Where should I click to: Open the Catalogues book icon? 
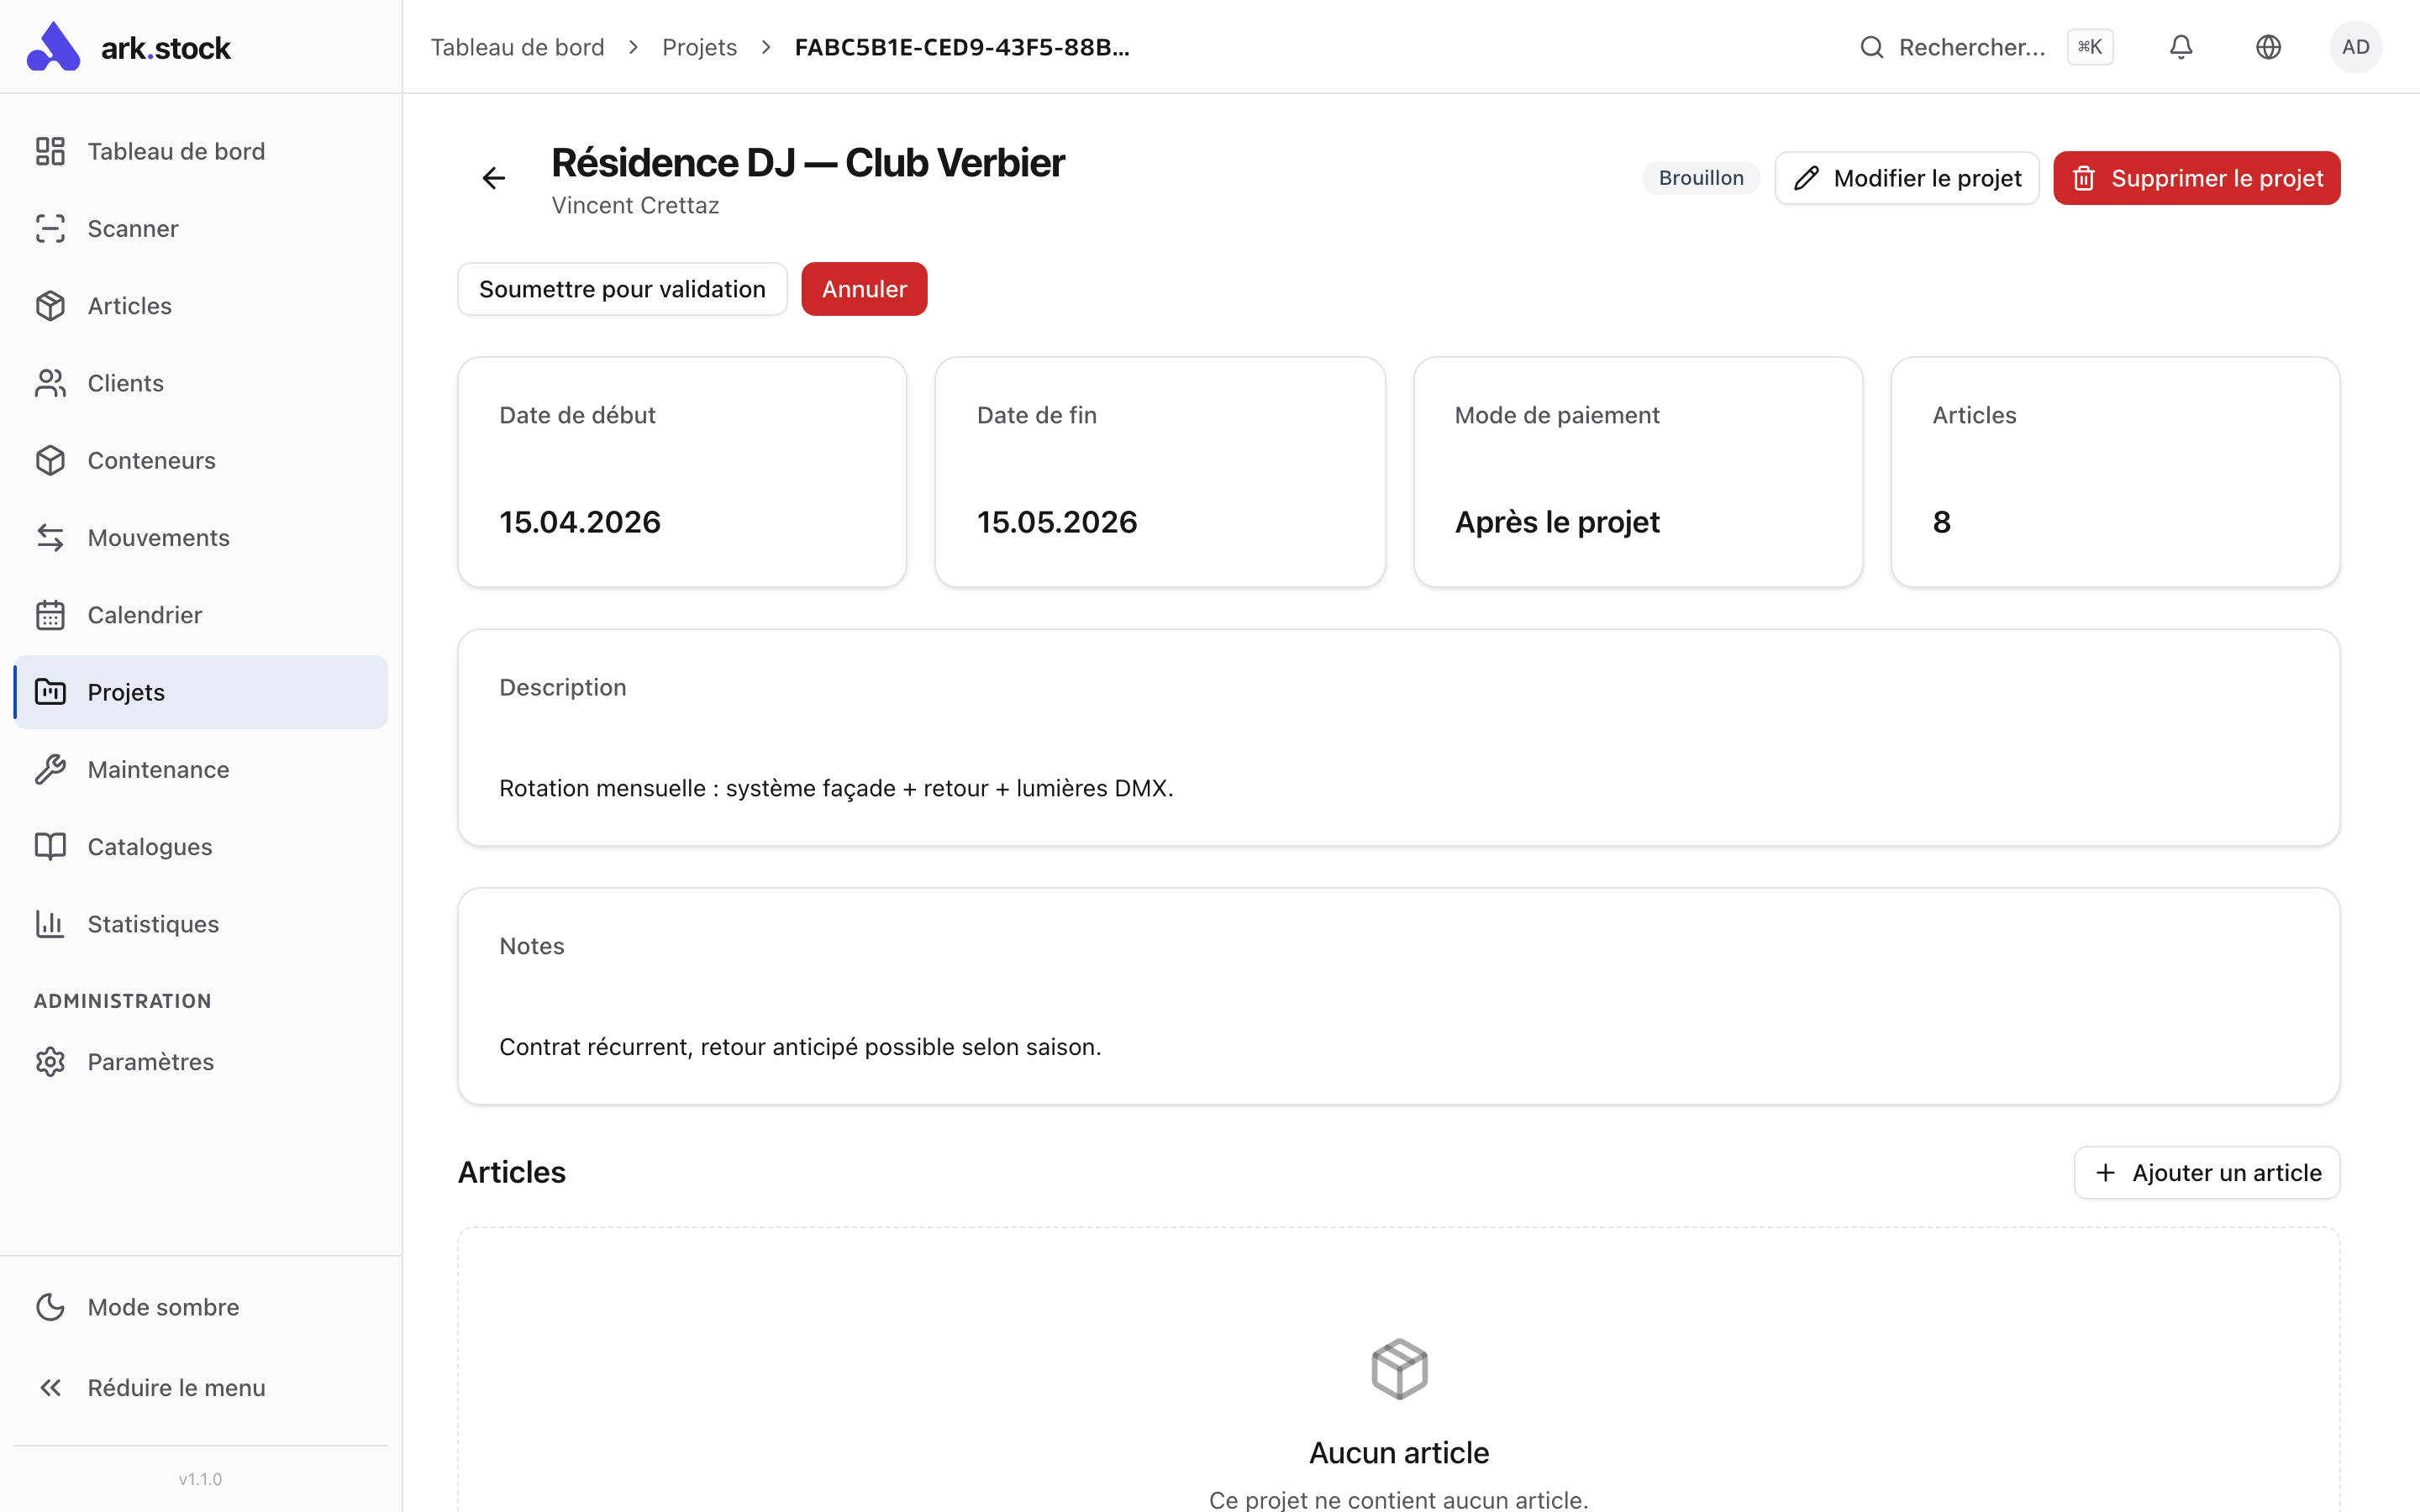pos(50,846)
